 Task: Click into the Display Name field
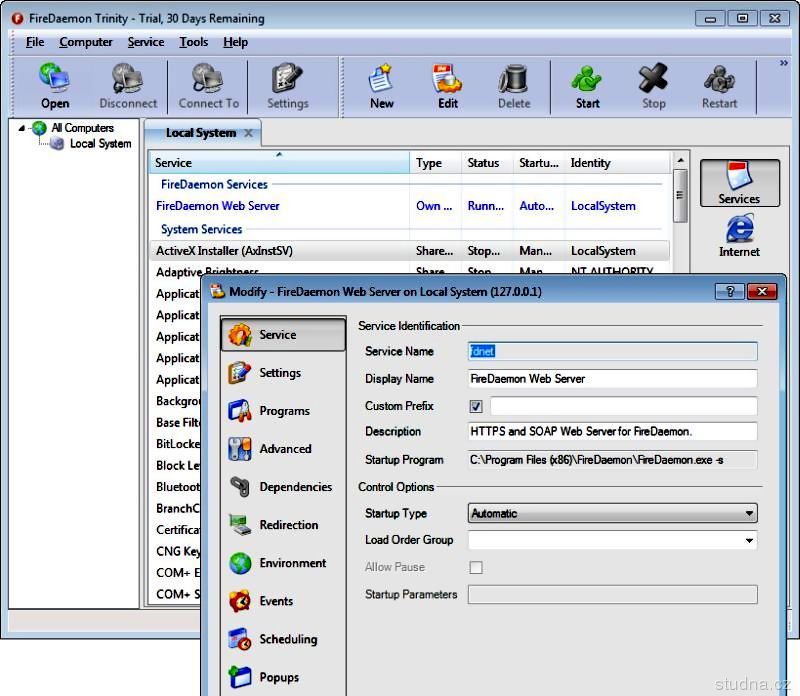coord(612,379)
